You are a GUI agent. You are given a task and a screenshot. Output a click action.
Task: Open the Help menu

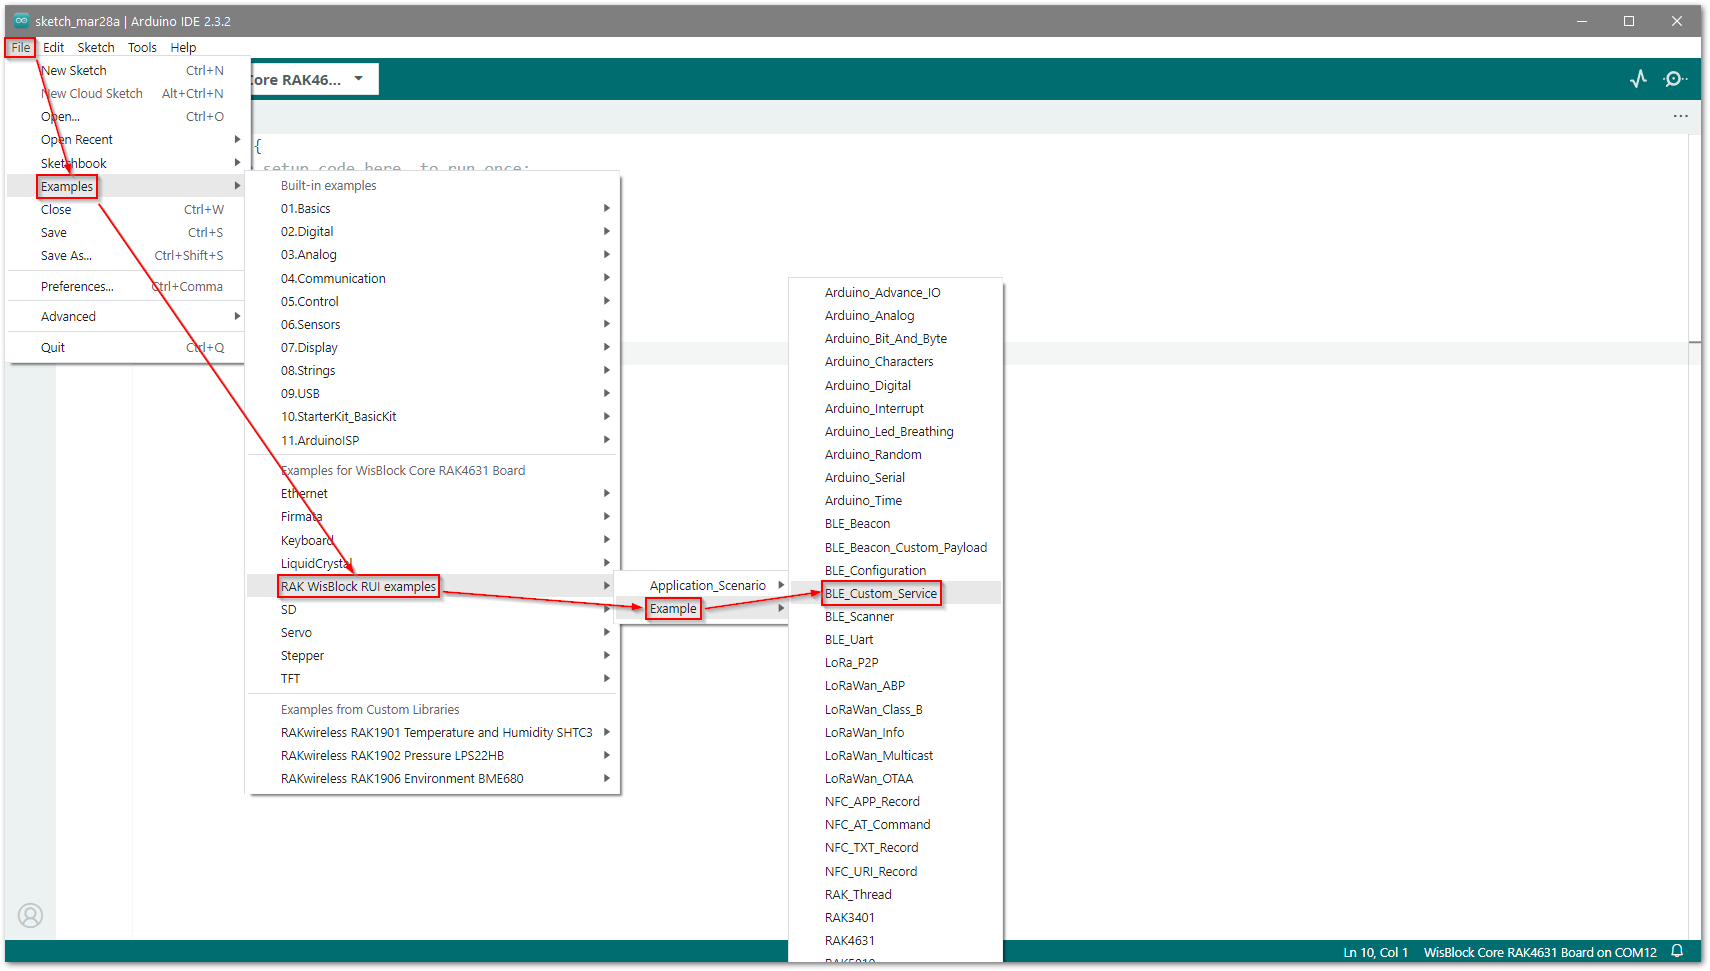pos(183,47)
